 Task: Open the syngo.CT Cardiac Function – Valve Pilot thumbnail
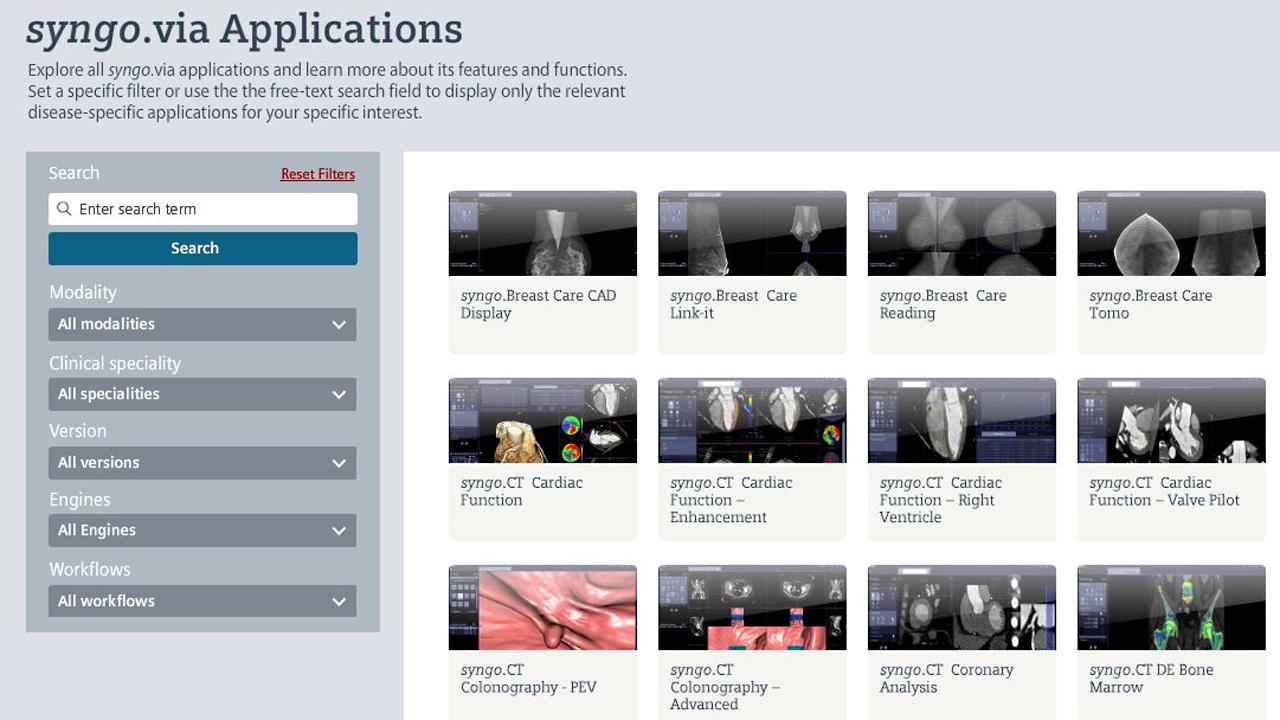pos(1170,419)
